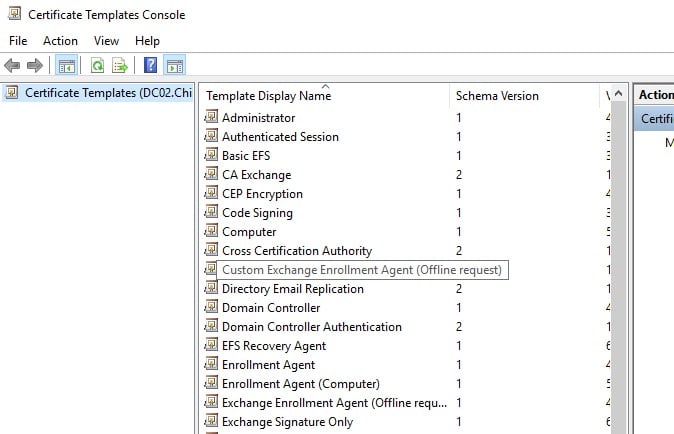Select the Exchange Signature Only template
This screenshot has height=434, width=674.
click(287, 422)
